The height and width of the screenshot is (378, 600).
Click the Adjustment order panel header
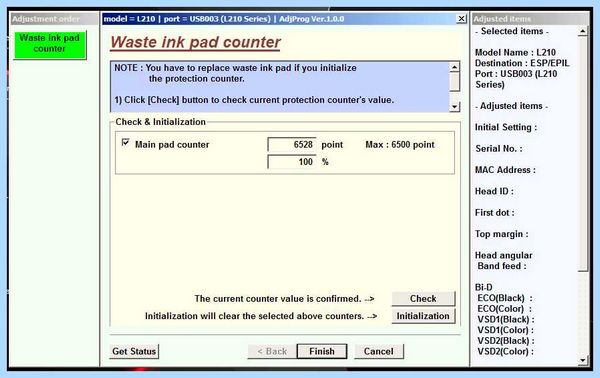click(x=54, y=19)
